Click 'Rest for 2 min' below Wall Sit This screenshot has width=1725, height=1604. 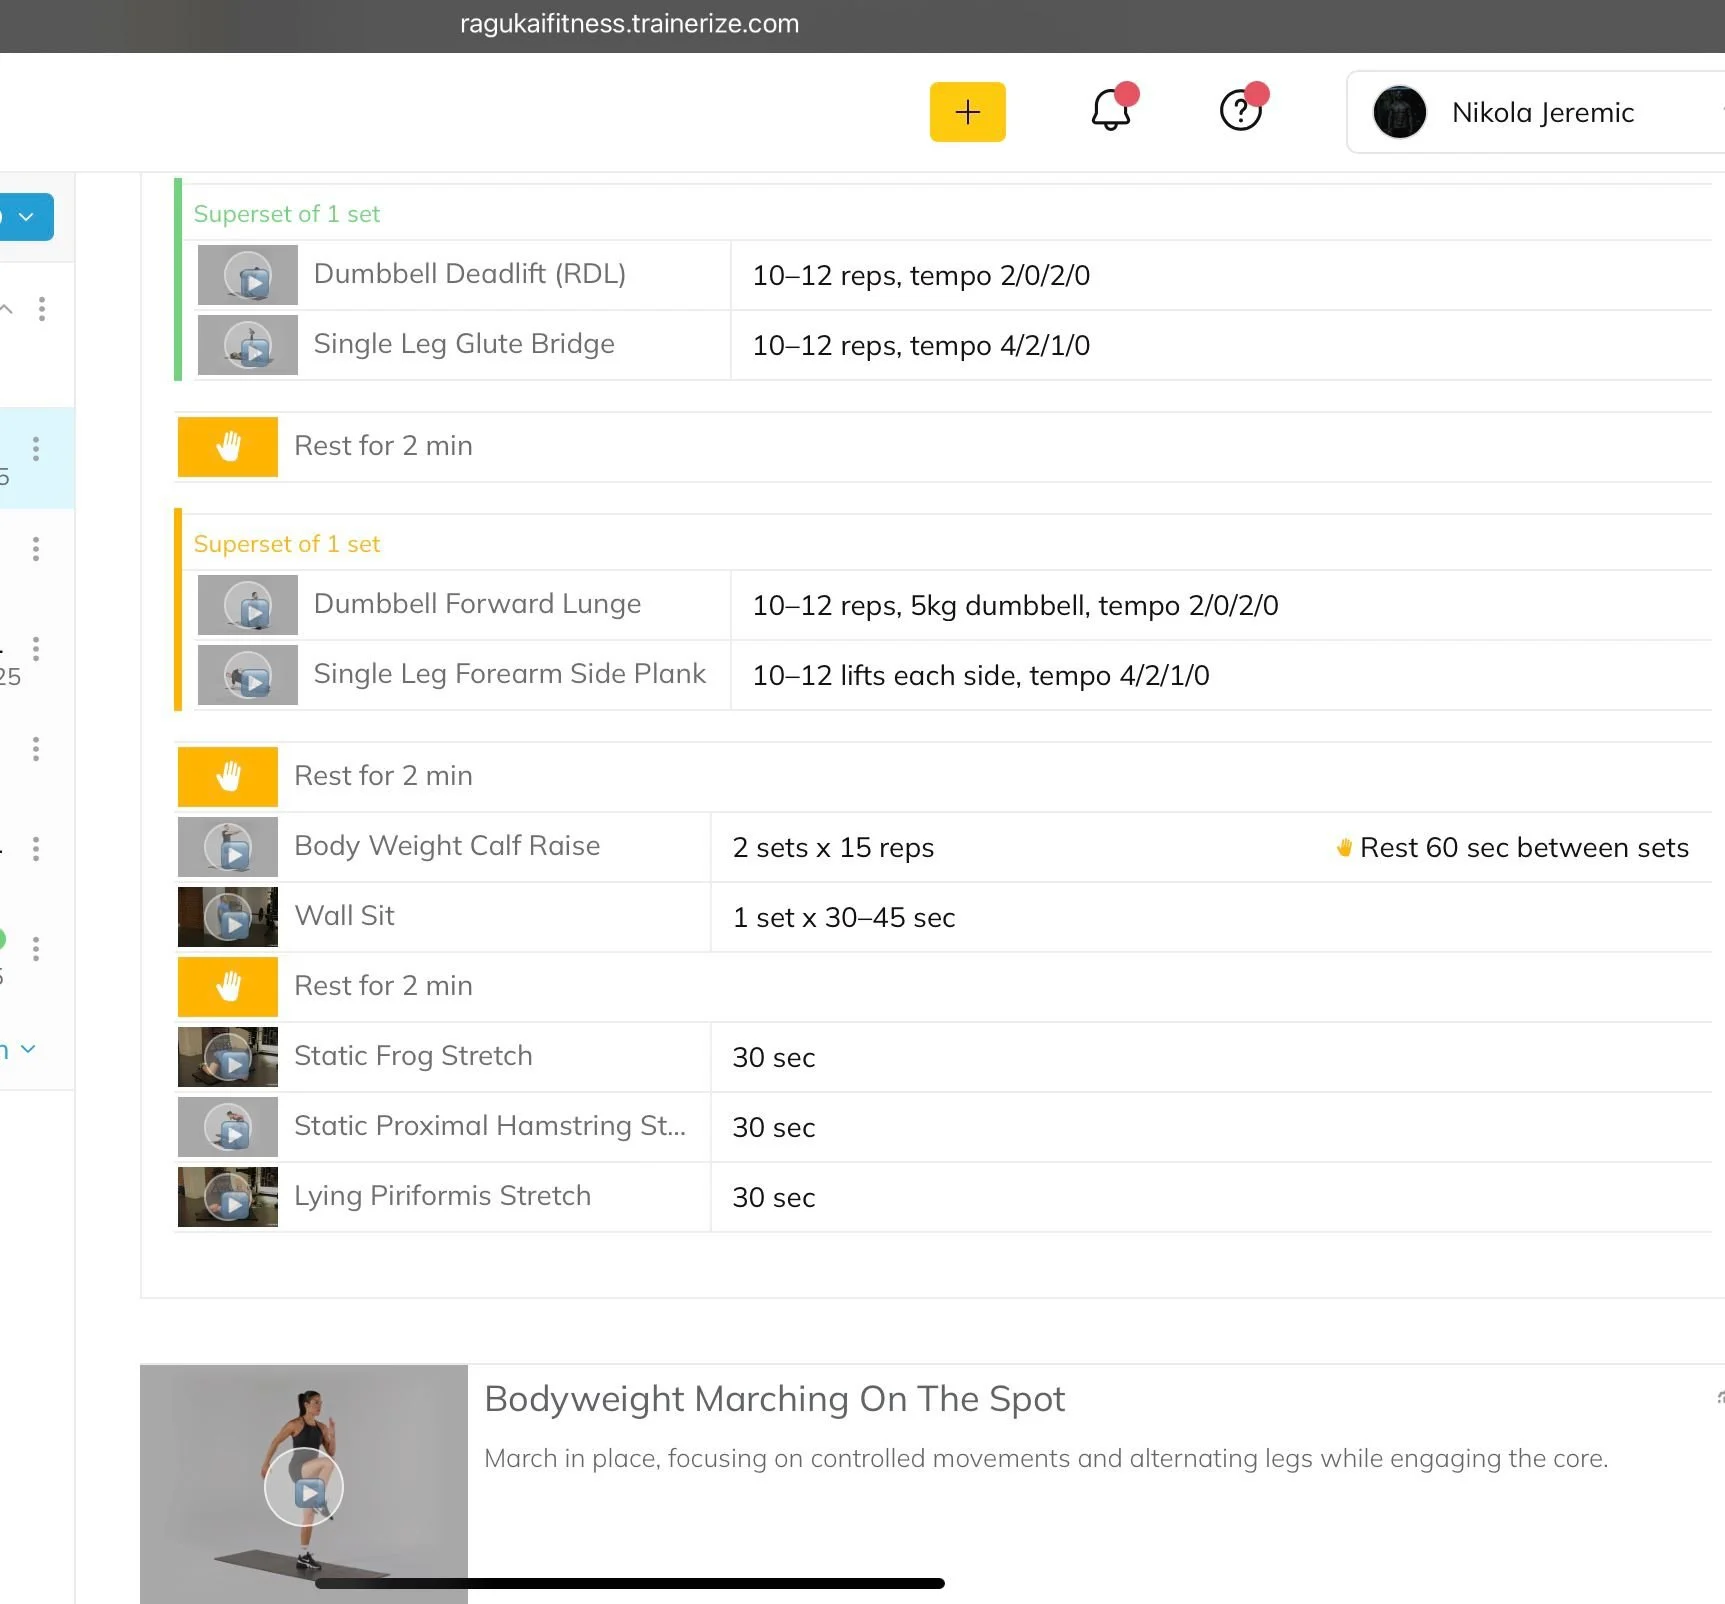tap(383, 986)
